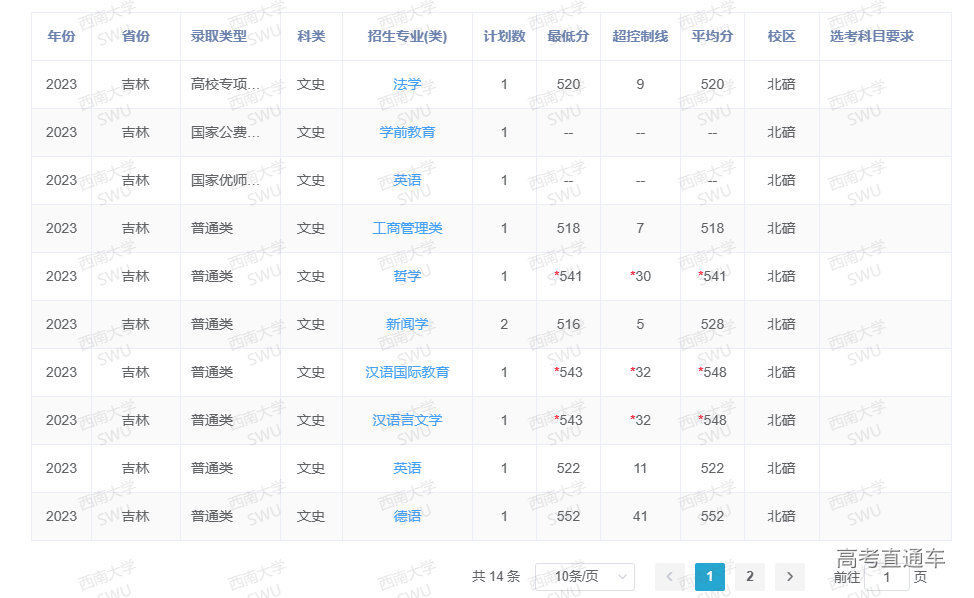
Task: Click the 平均分 column header
Action: pyautogui.click(x=712, y=36)
